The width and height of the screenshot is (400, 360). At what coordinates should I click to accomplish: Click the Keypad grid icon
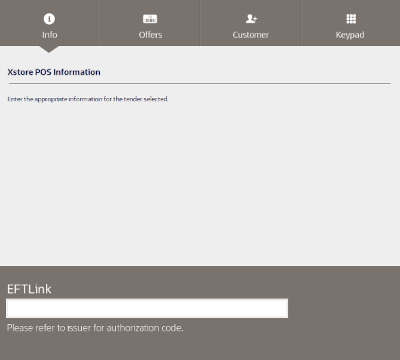[x=351, y=19]
